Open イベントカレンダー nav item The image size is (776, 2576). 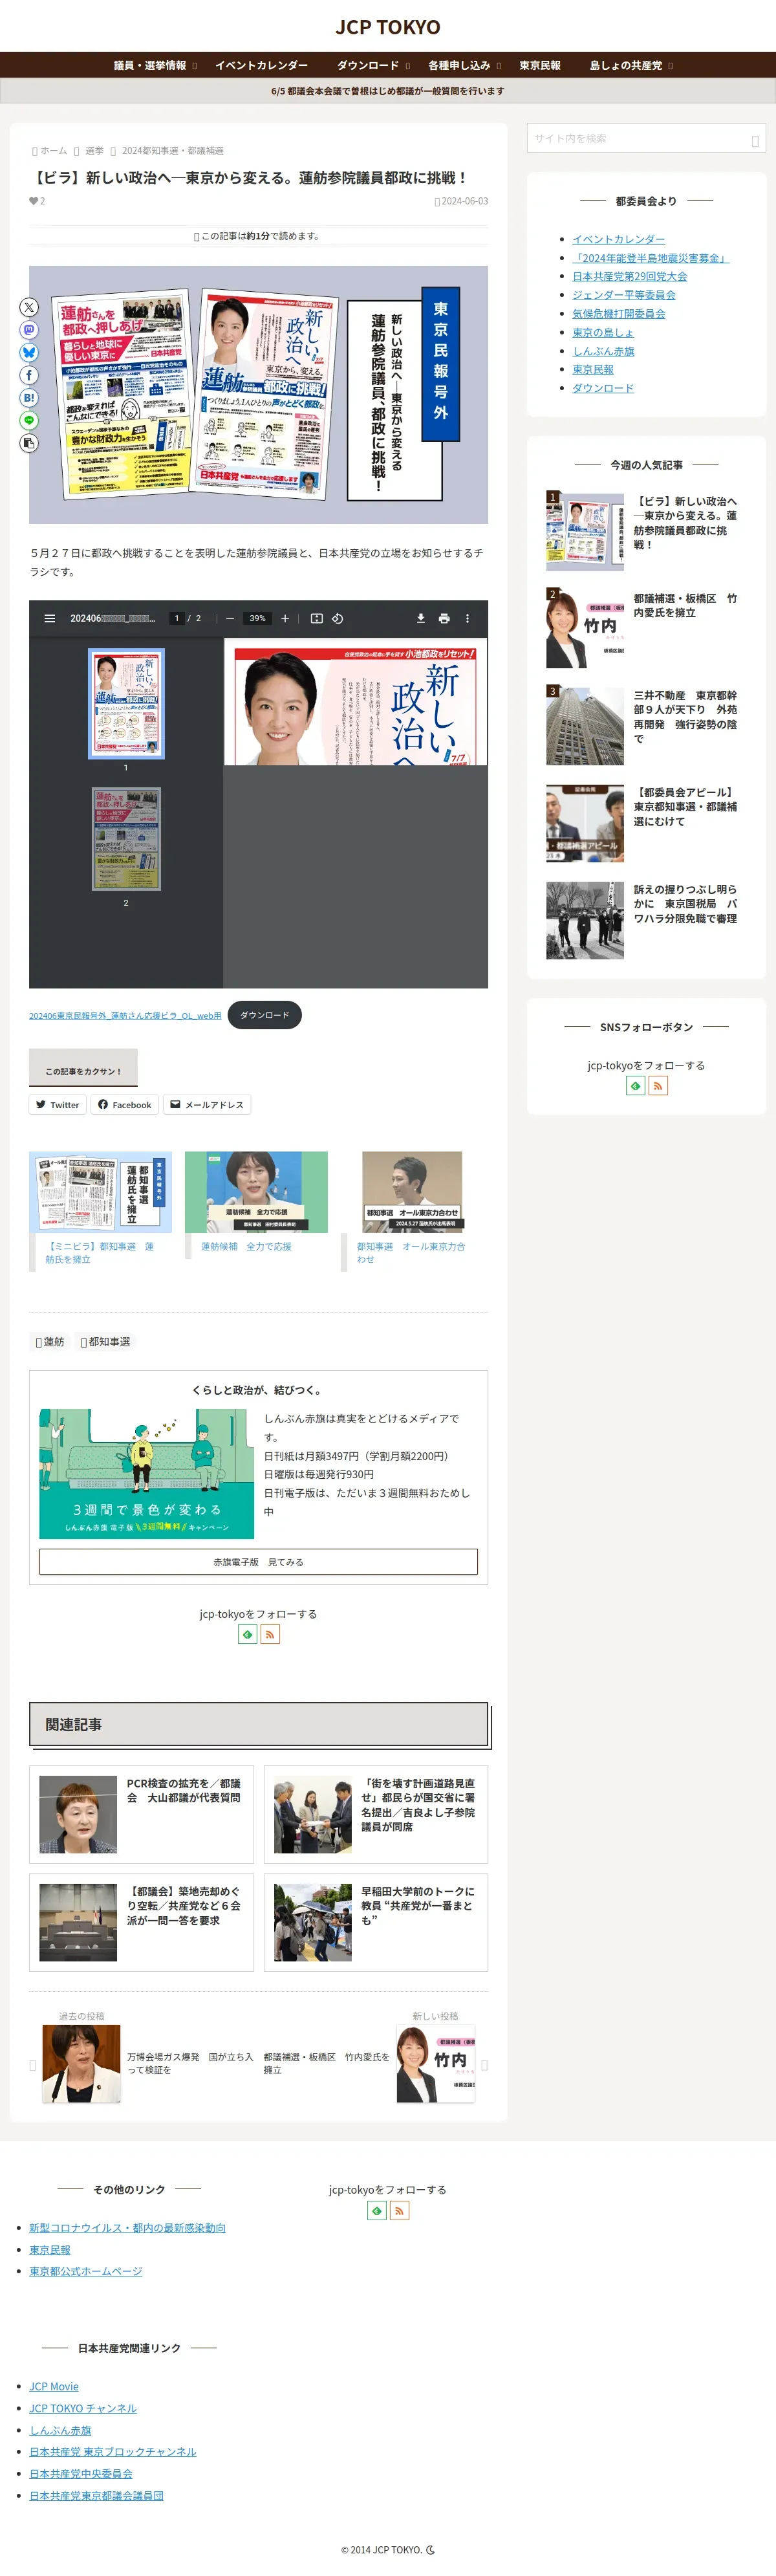(x=262, y=66)
